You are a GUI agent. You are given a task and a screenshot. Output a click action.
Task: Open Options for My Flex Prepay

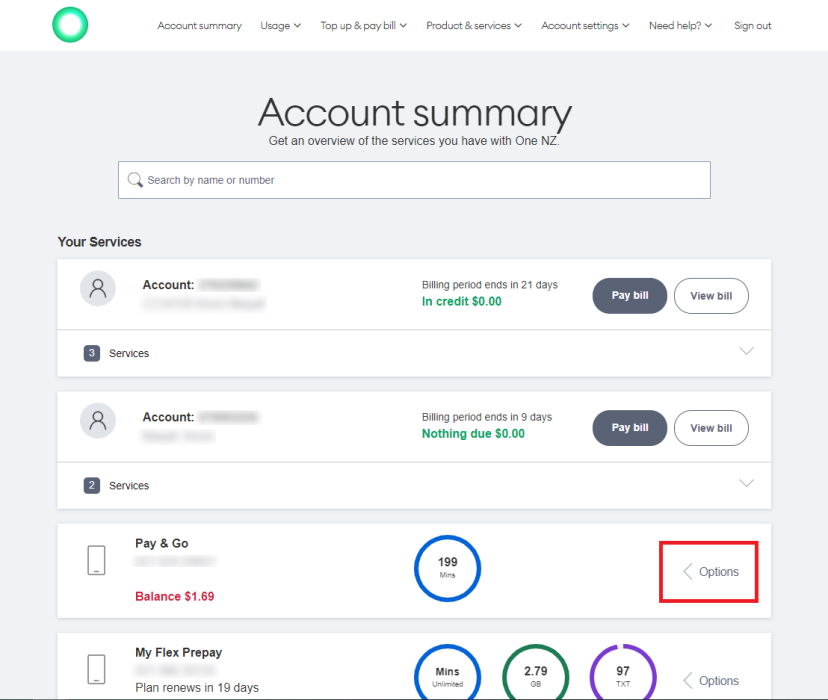coord(711,680)
